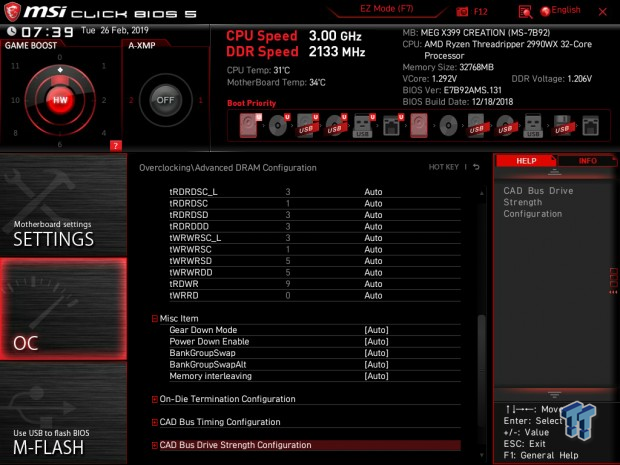The width and height of the screenshot is (620, 465).
Task: Open Power Down Enable Auto dropdown
Action: (376, 342)
